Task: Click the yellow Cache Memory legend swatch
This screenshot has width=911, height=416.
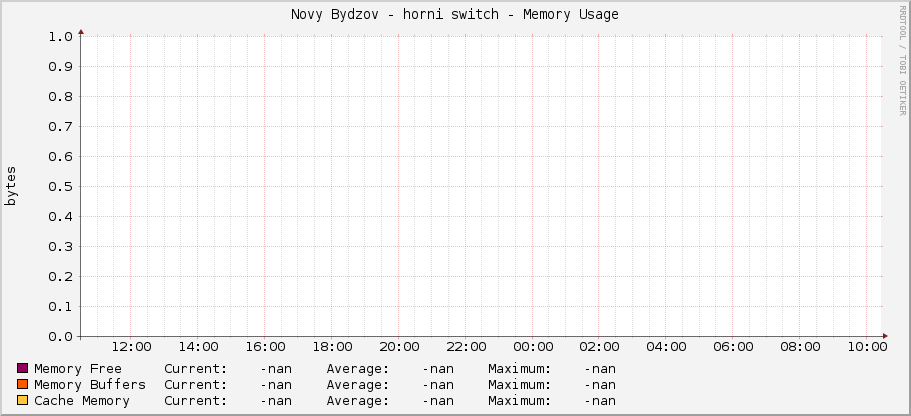Action: pyautogui.click(x=23, y=400)
